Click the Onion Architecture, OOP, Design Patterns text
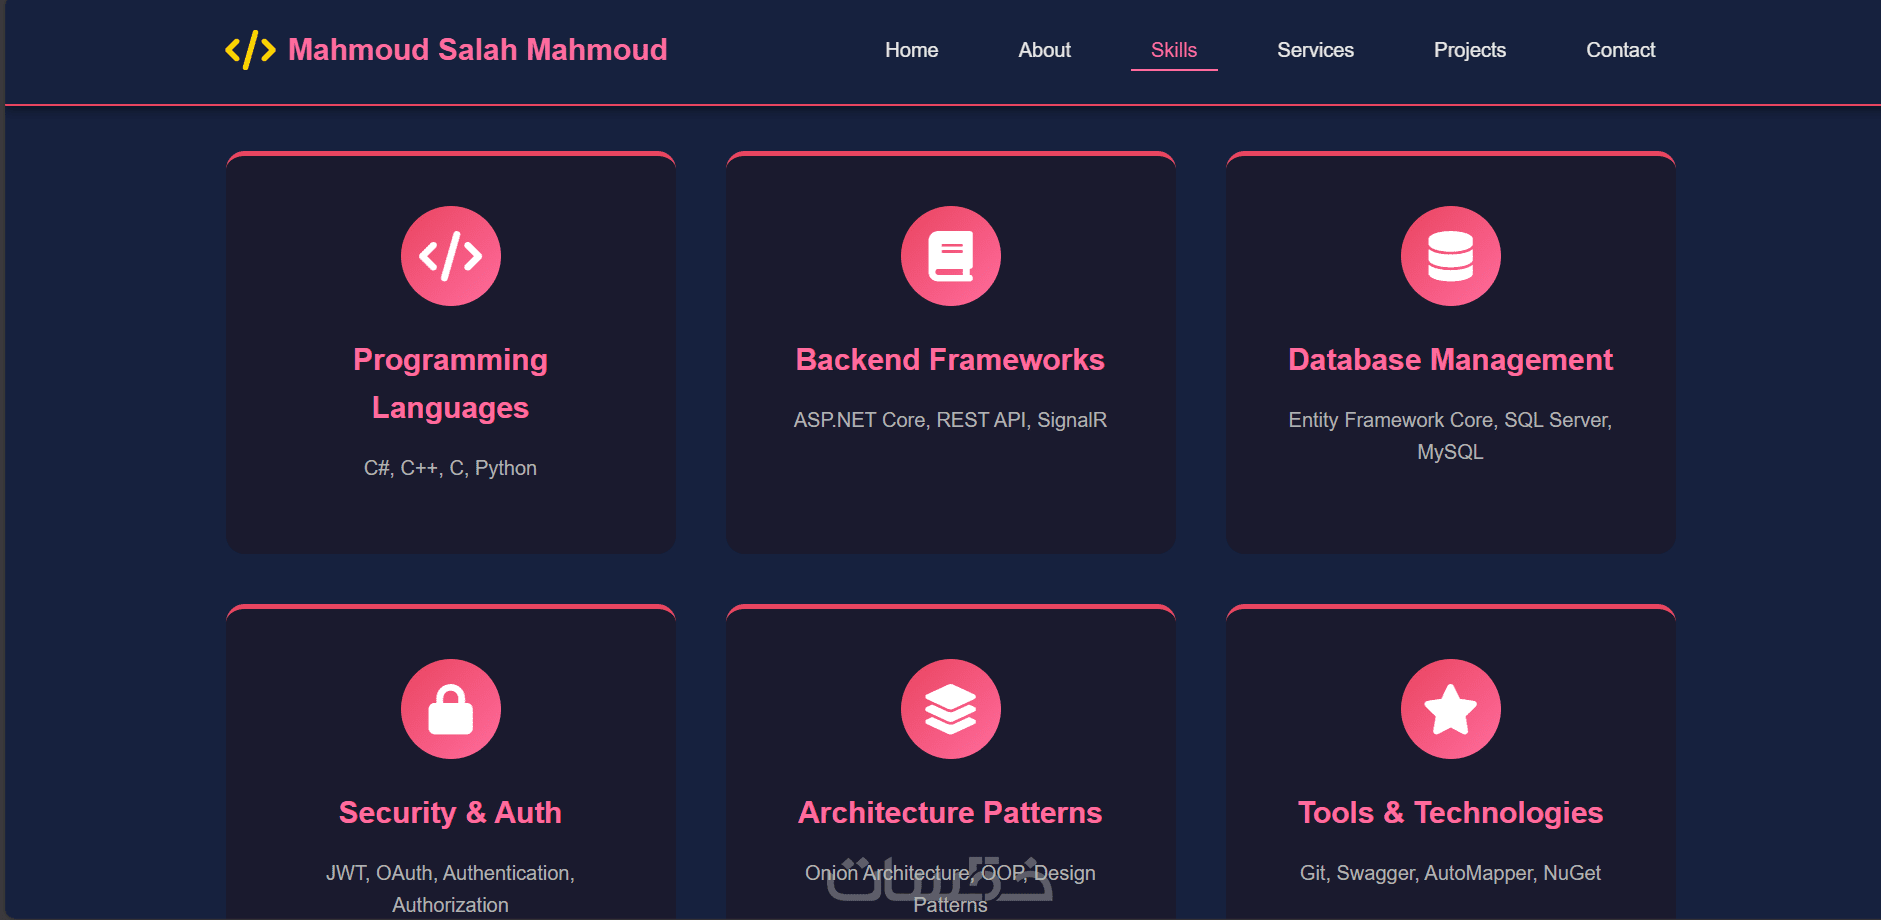The image size is (1881, 920). coord(951,889)
